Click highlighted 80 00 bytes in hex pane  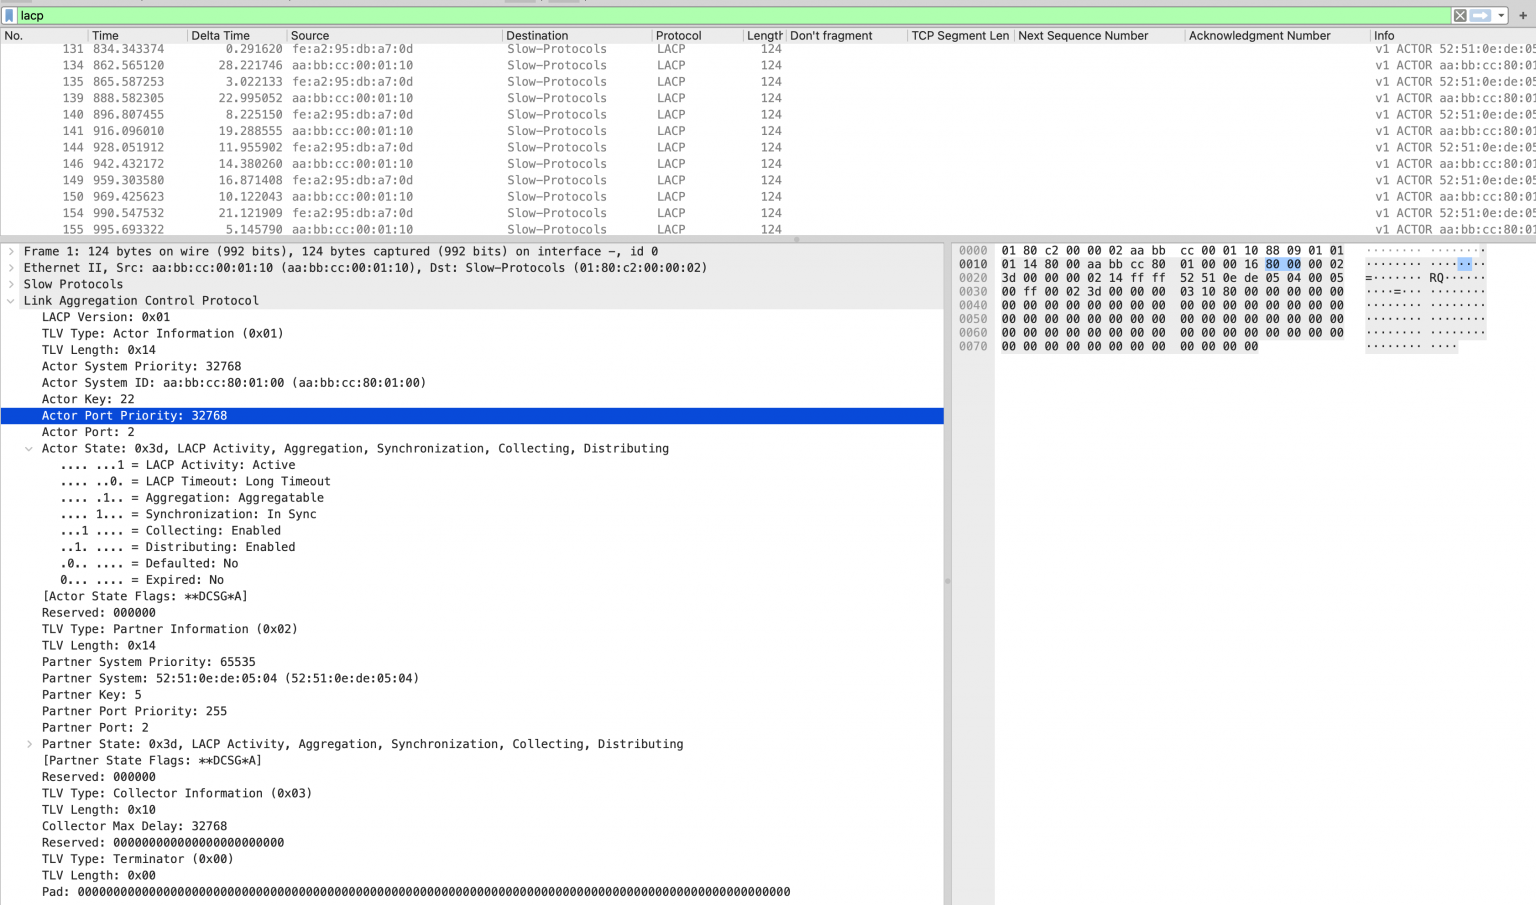click(1282, 265)
